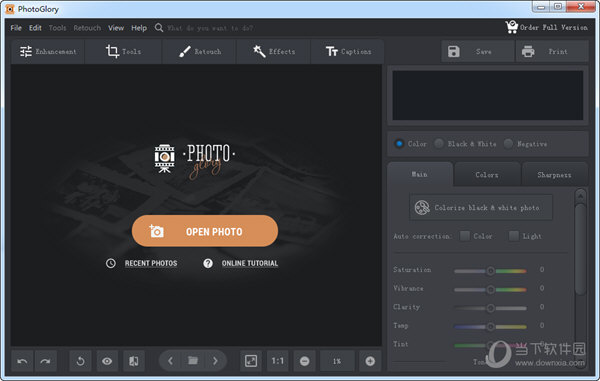Click the magnifier search icon
Viewport: 600px width, 381px height.
coord(159,28)
